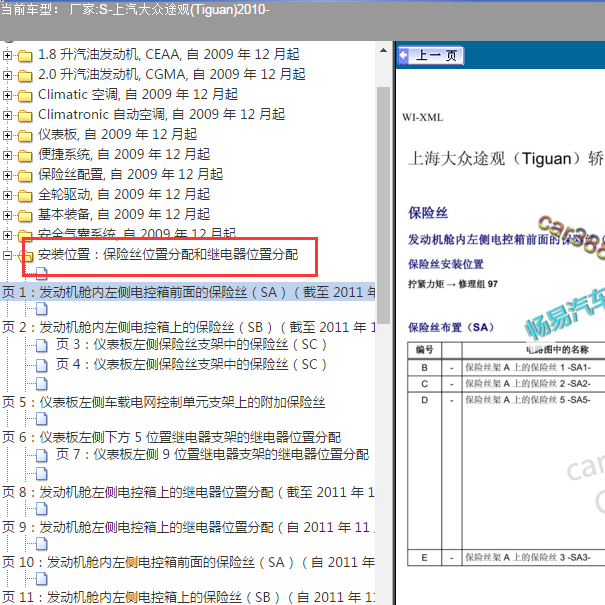The width and height of the screenshot is (605, 605).
Task: Click document icon just above 页 2 row
Action: pos(42,309)
